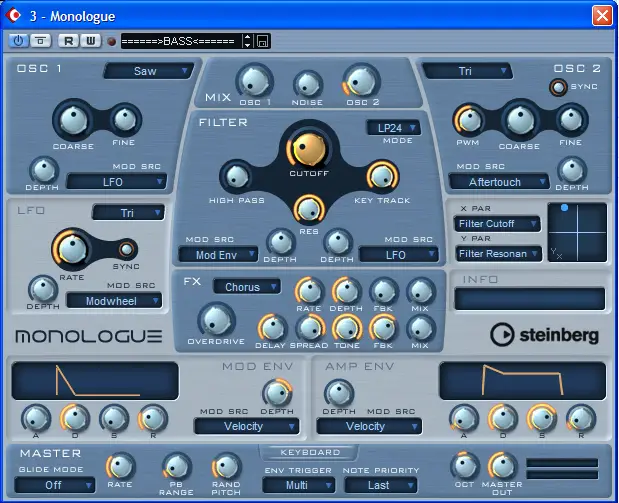Open the OSC 2 Mod Src Aftertouch dropdown
619x503 pixels.
point(499,182)
